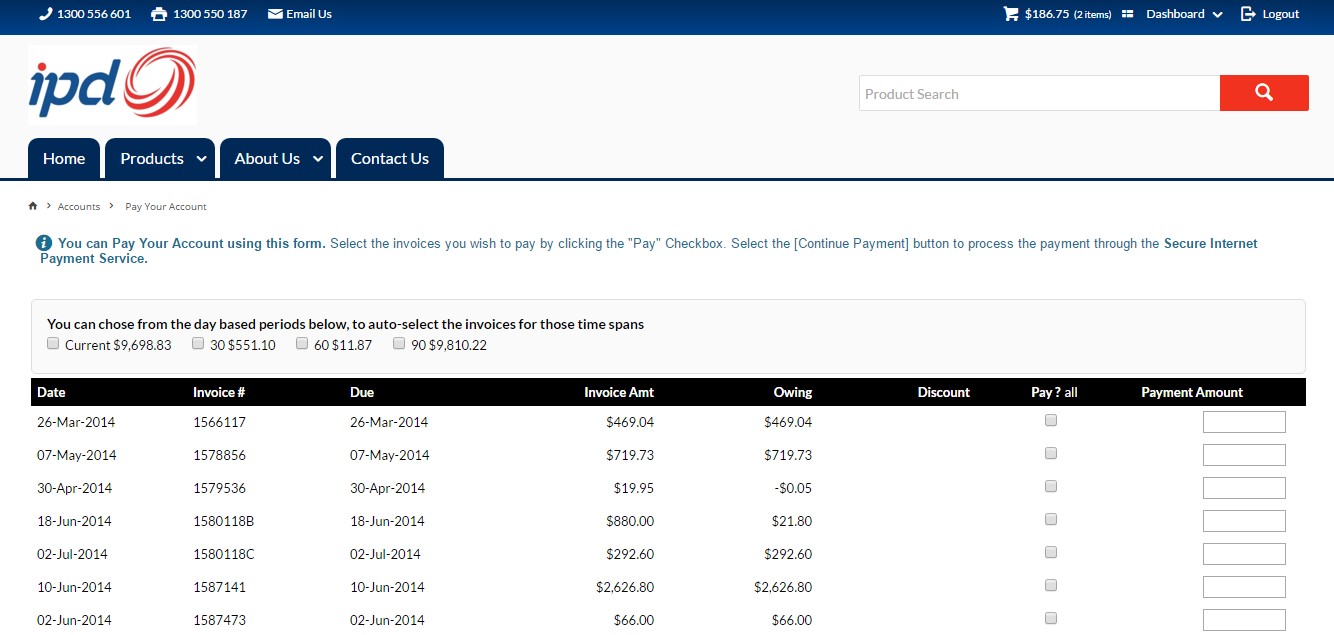Screen dimensions: 1334x635
Task: Open the Contact Us tab
Action: coord(389,159)
